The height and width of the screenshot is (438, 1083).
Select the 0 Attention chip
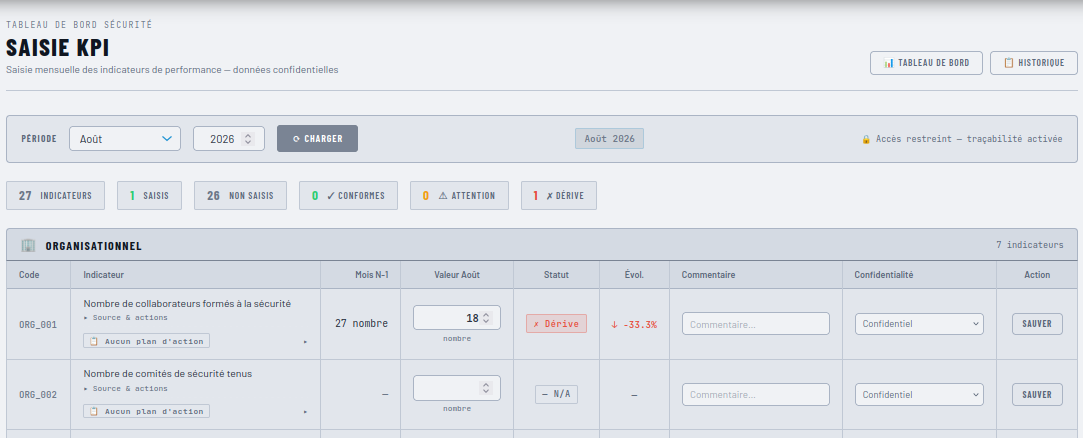point(459,196)
